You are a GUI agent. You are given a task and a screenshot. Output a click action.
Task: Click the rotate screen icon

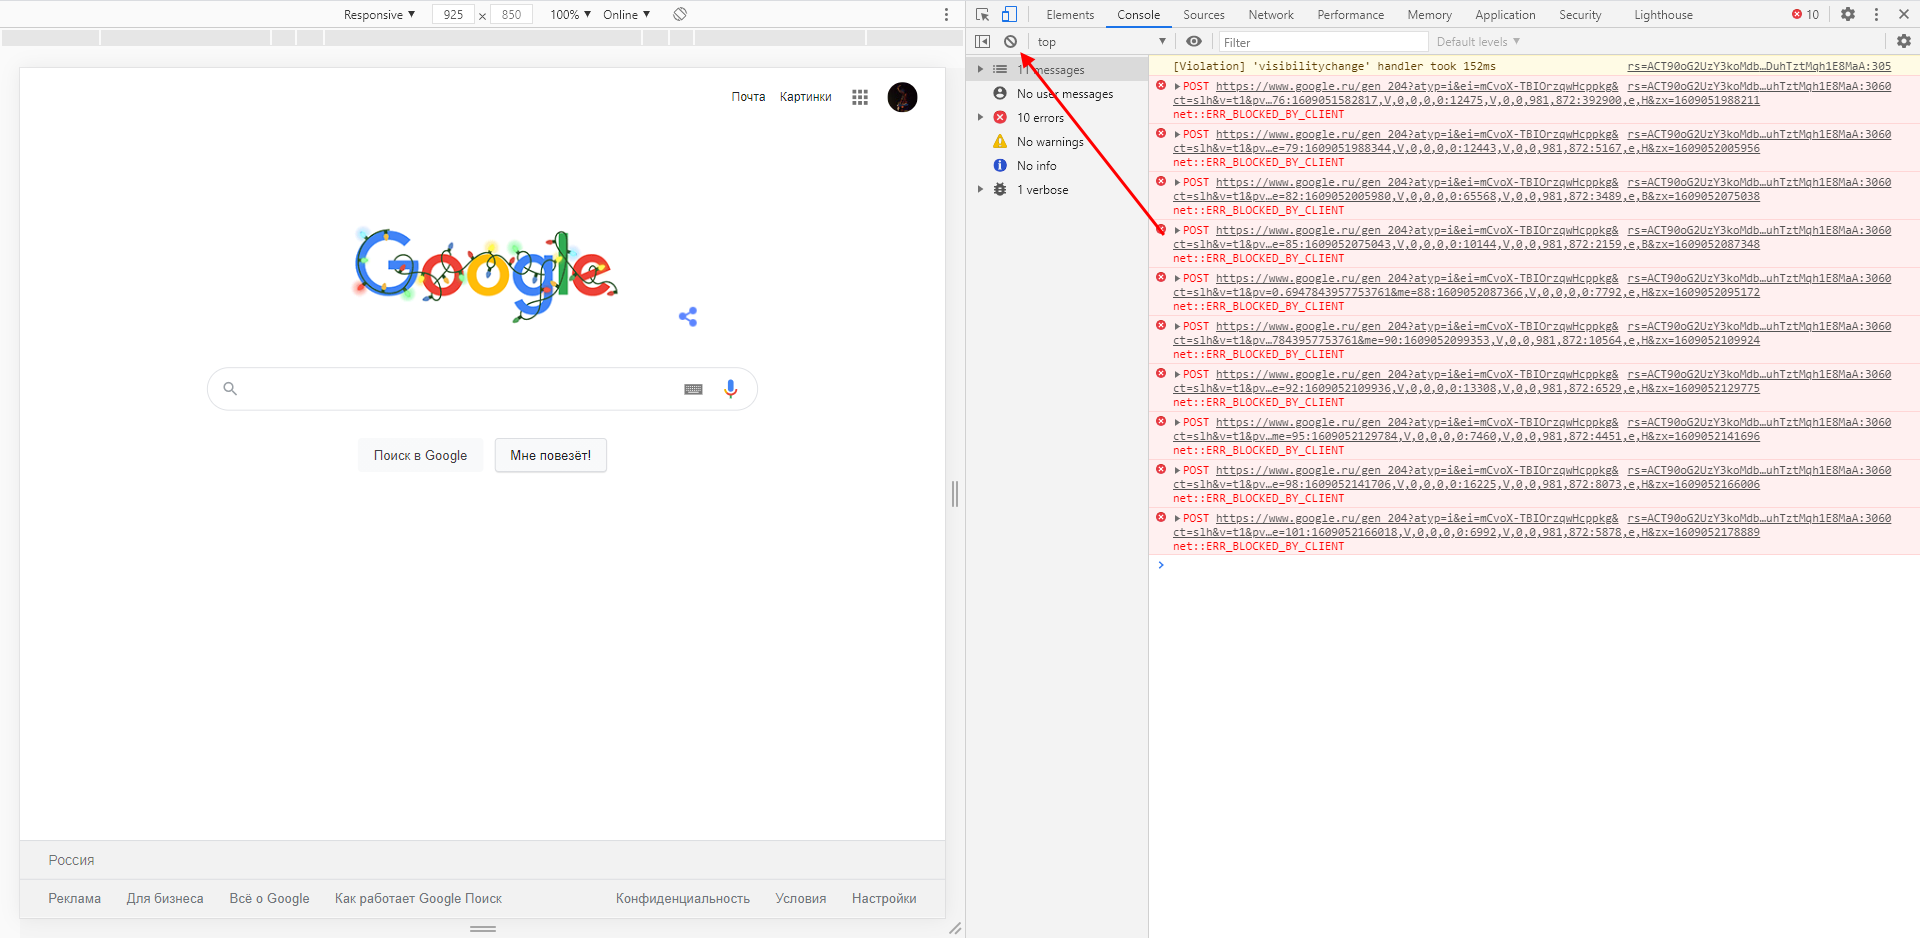(680, 14)
